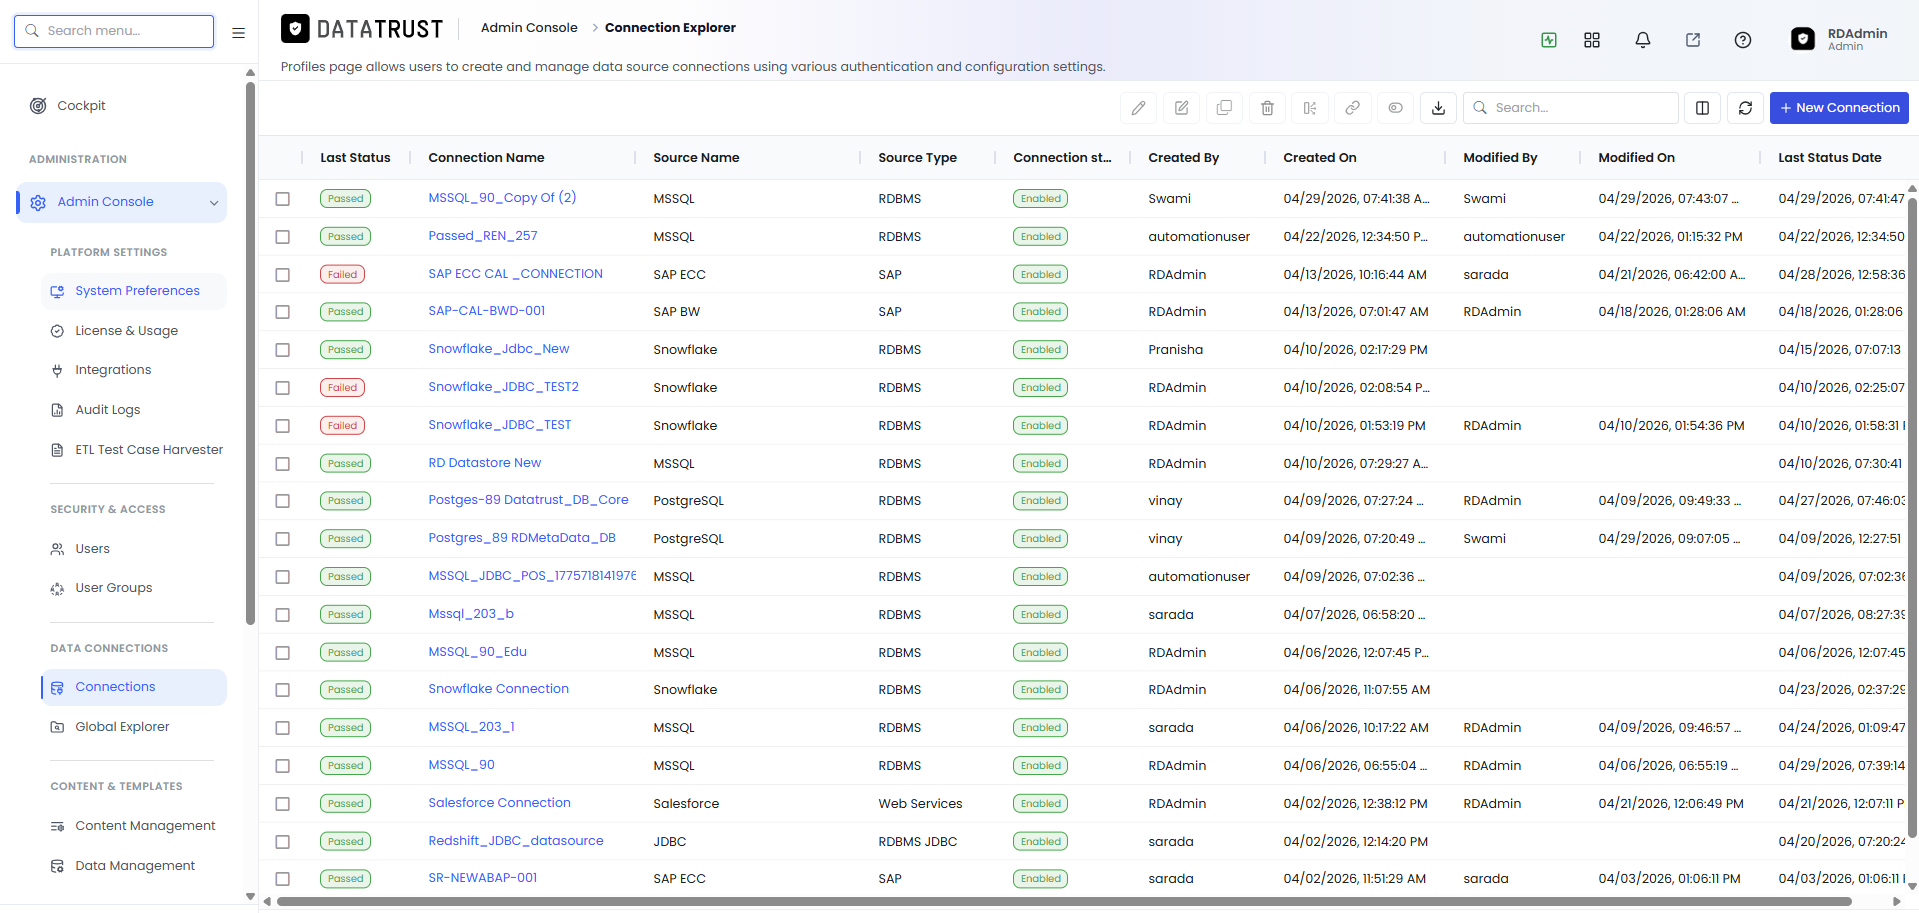Tick the checkbox for MSSQL_90_Copy Of (2)
The width and height of the screenshot is (1919, 913).
(283, 199)
